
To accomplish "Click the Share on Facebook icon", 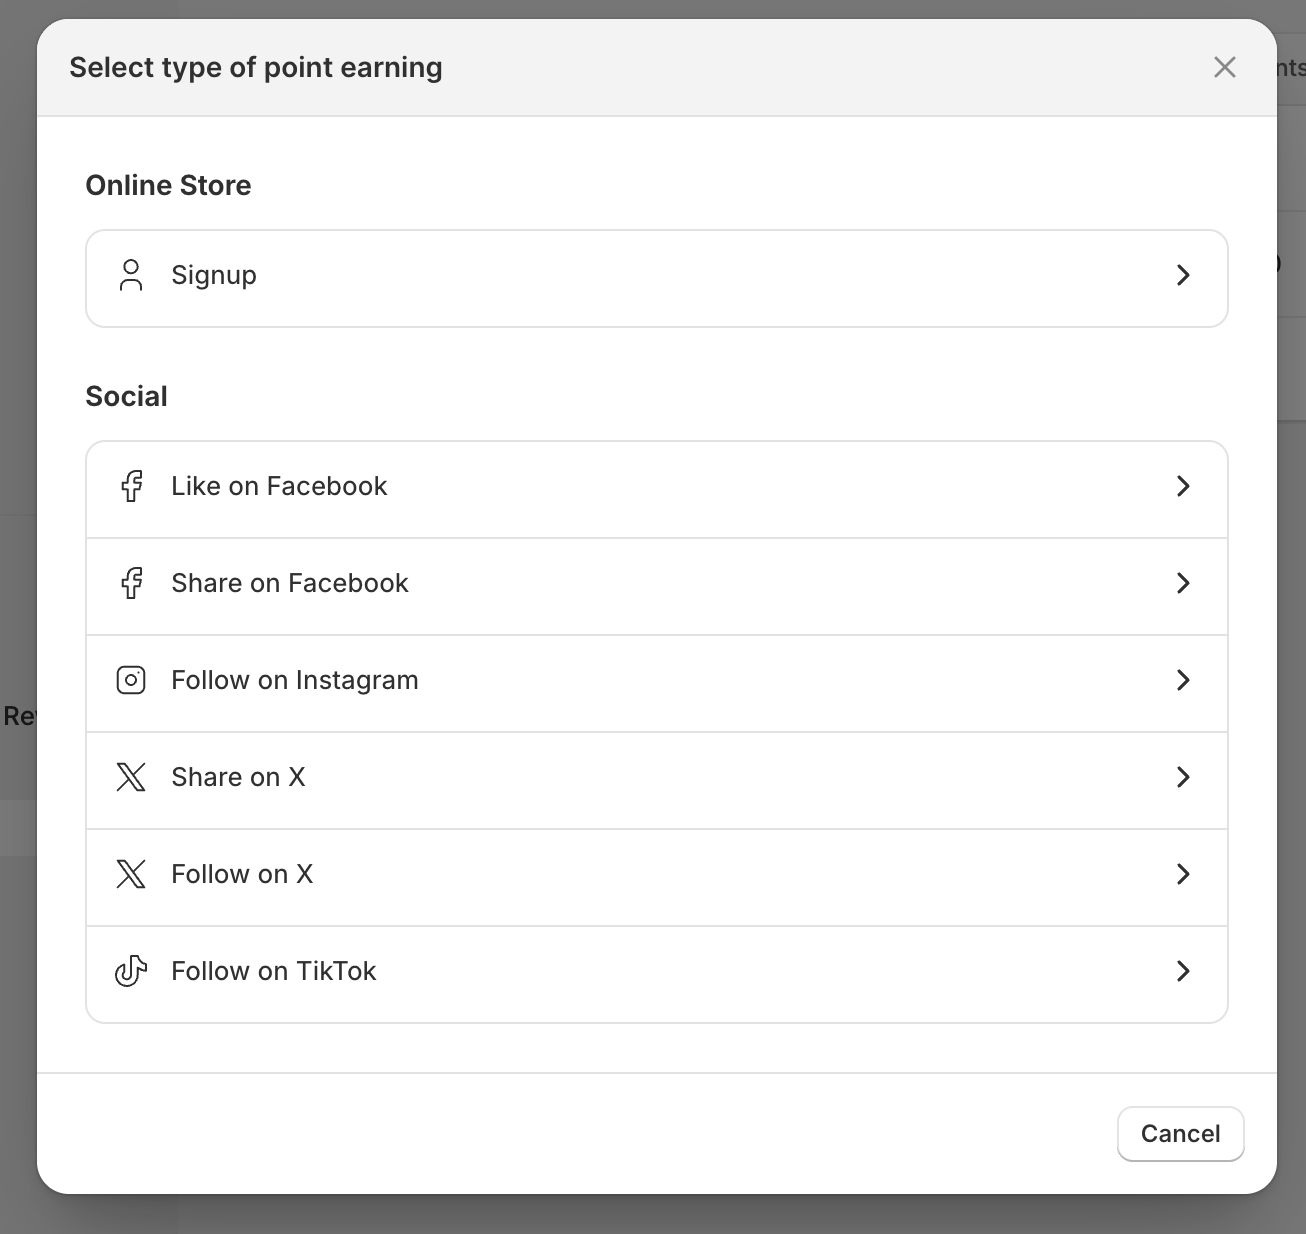I will (x=131, y=583).
